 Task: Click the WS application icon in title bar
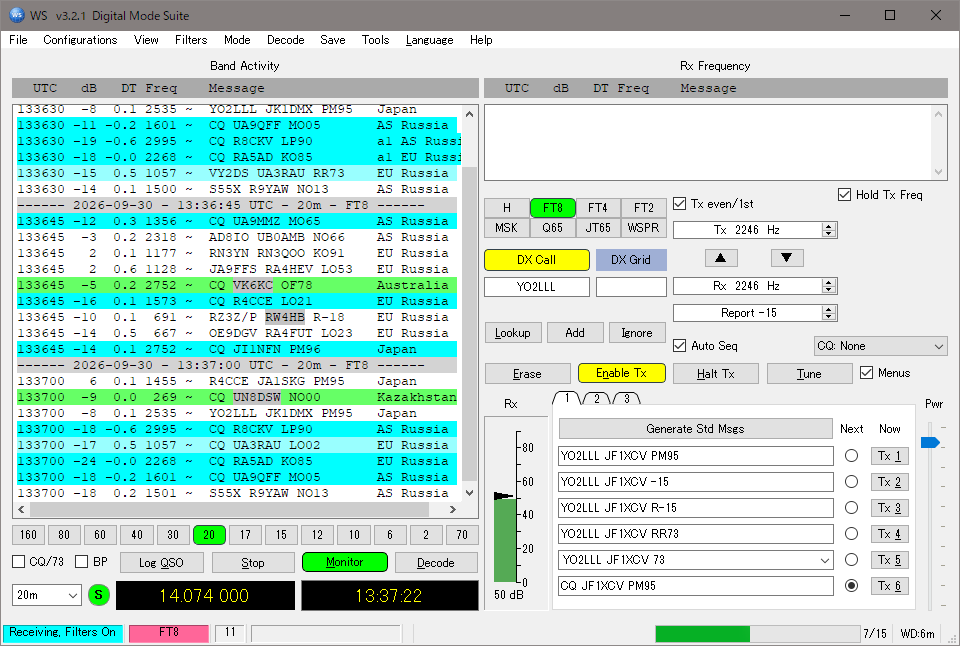[17, 15]
